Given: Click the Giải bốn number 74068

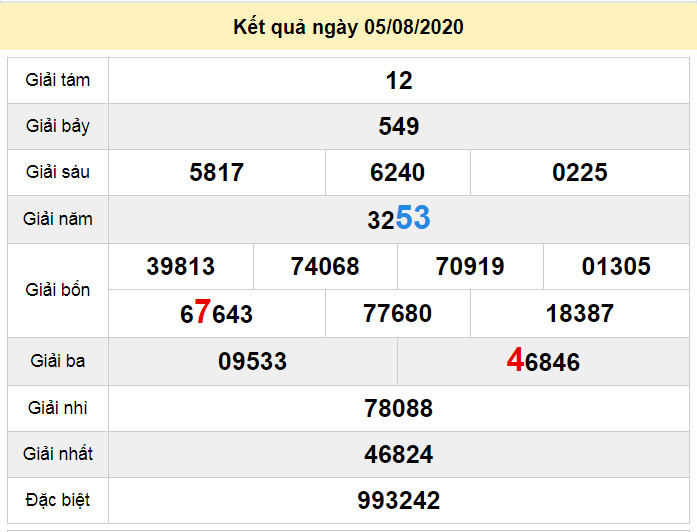Looking at the screenshot, I should click(325, 267).
